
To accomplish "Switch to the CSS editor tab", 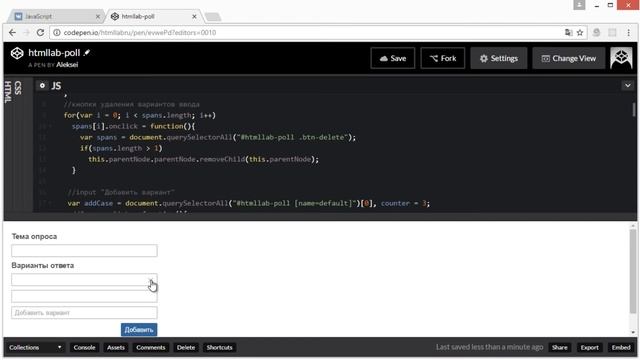I will [18, 88].
